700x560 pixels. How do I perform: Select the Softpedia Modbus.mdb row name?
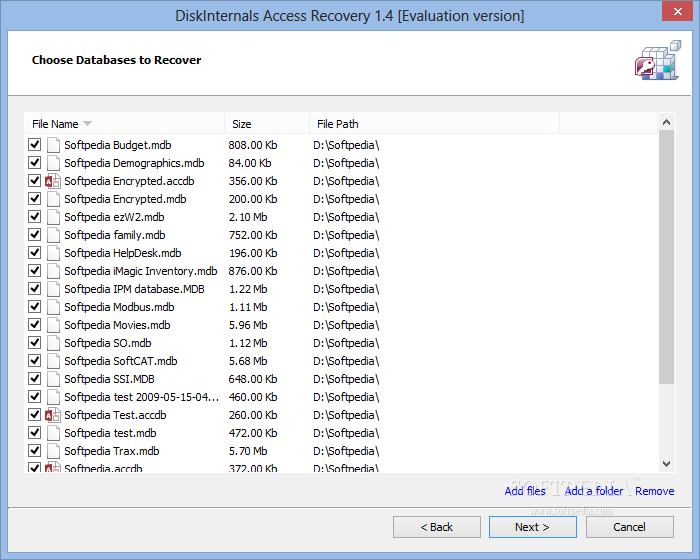click(119, 307)
